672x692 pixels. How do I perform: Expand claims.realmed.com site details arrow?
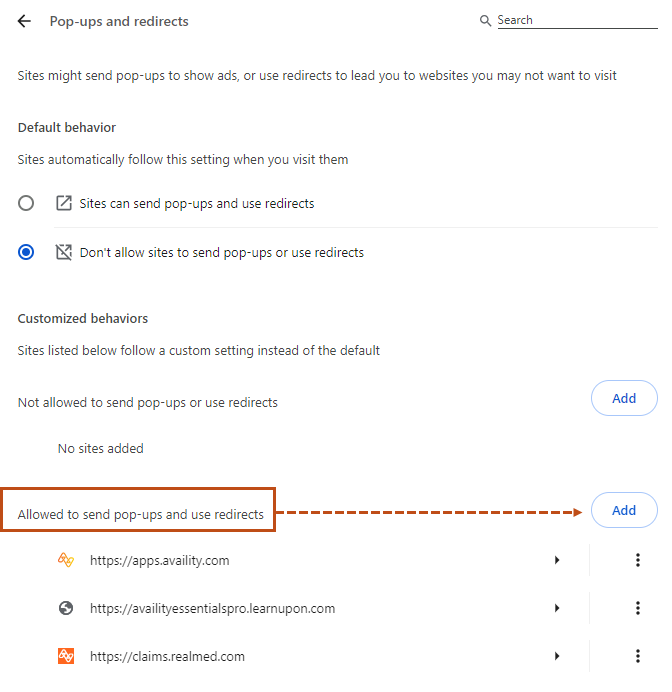pos(557,656)
